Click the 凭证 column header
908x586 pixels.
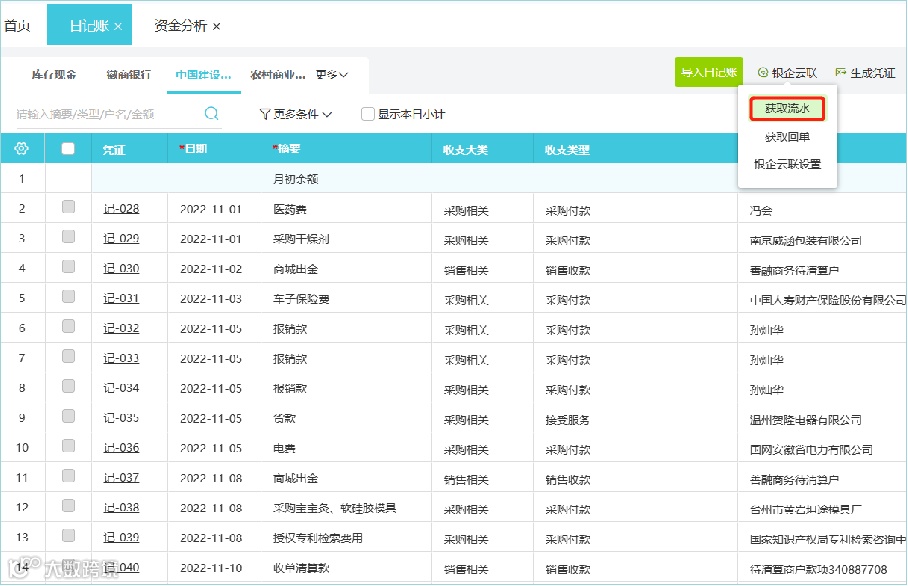tap(114, 150)
